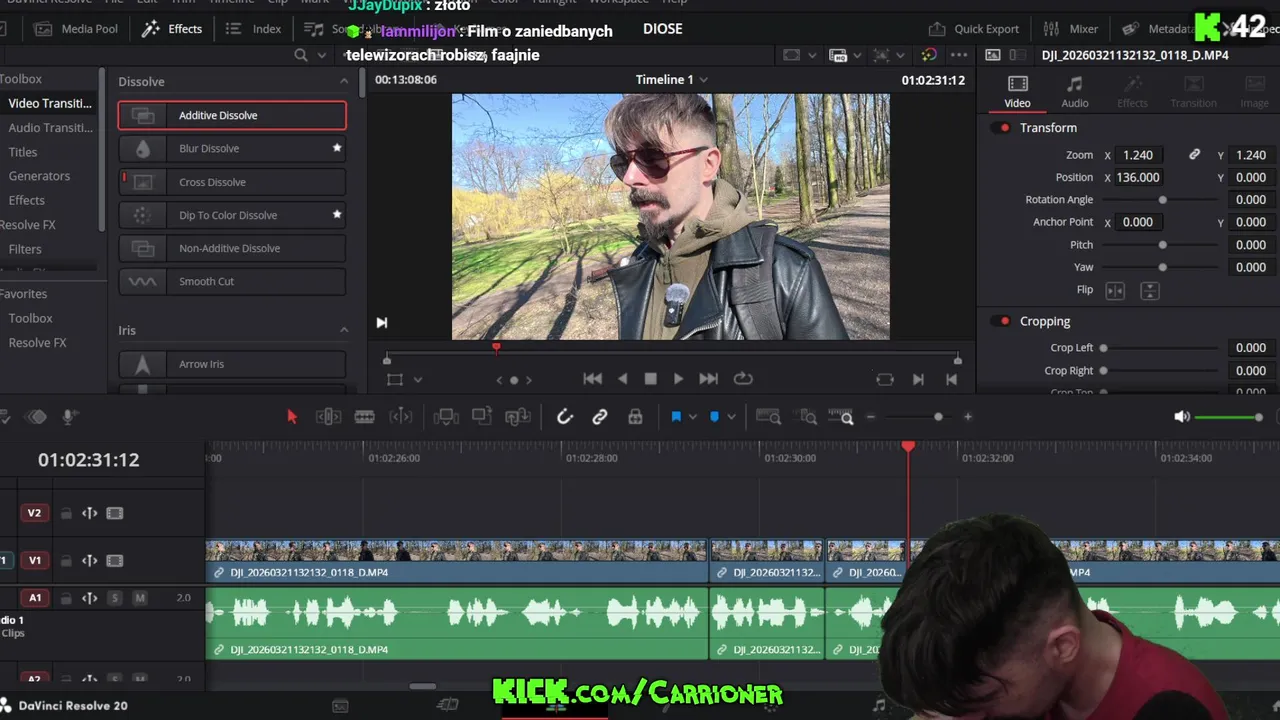This screenshot has width=1280, height=720.
Task: Add a Marker with marker icon
Action: click(x=714, y=417)
